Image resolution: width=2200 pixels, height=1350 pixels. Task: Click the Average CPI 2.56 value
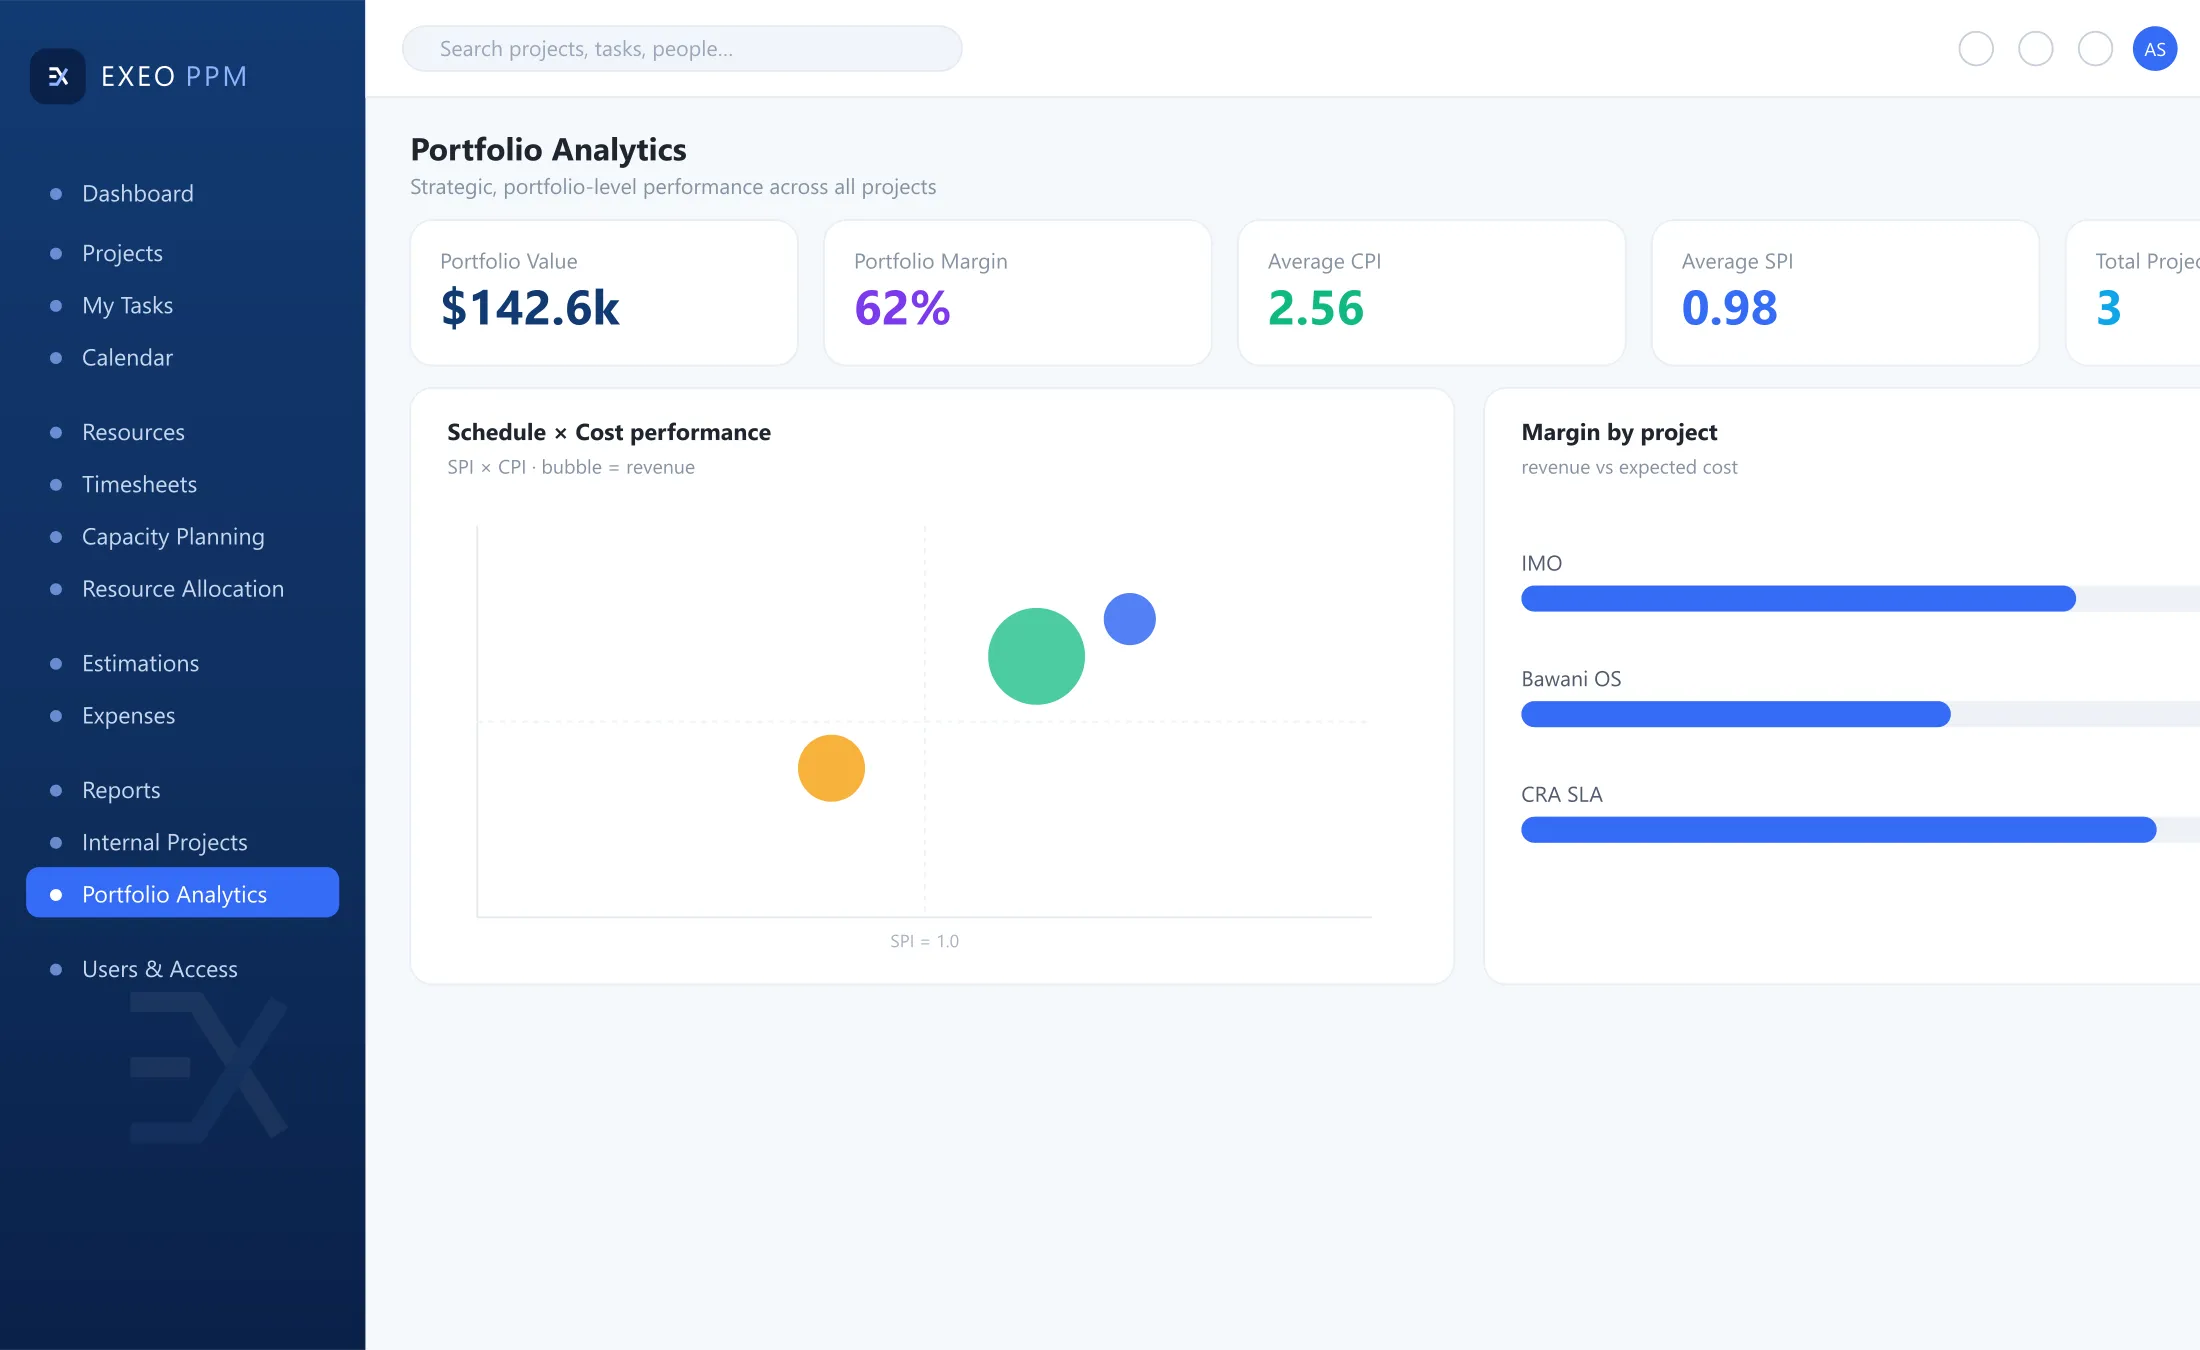point(1315,307)
